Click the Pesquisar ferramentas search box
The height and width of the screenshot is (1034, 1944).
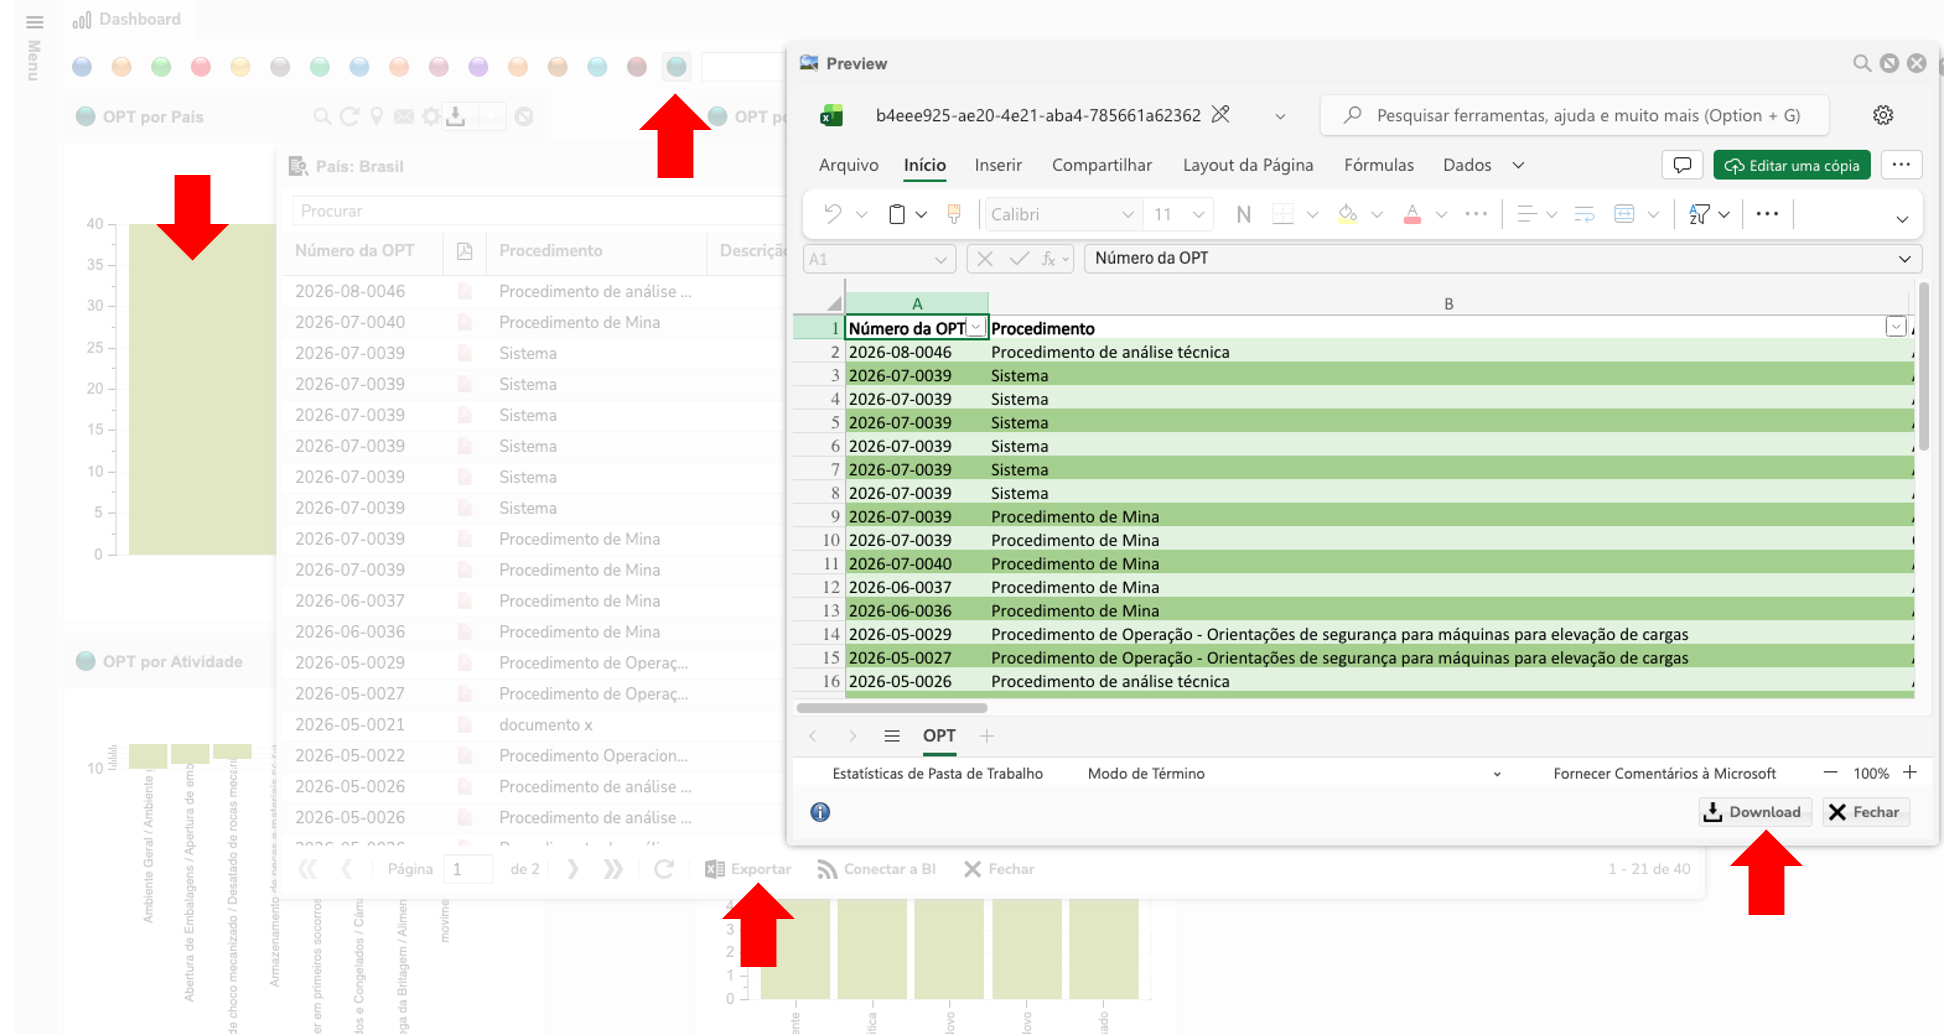click(1574, 115)
